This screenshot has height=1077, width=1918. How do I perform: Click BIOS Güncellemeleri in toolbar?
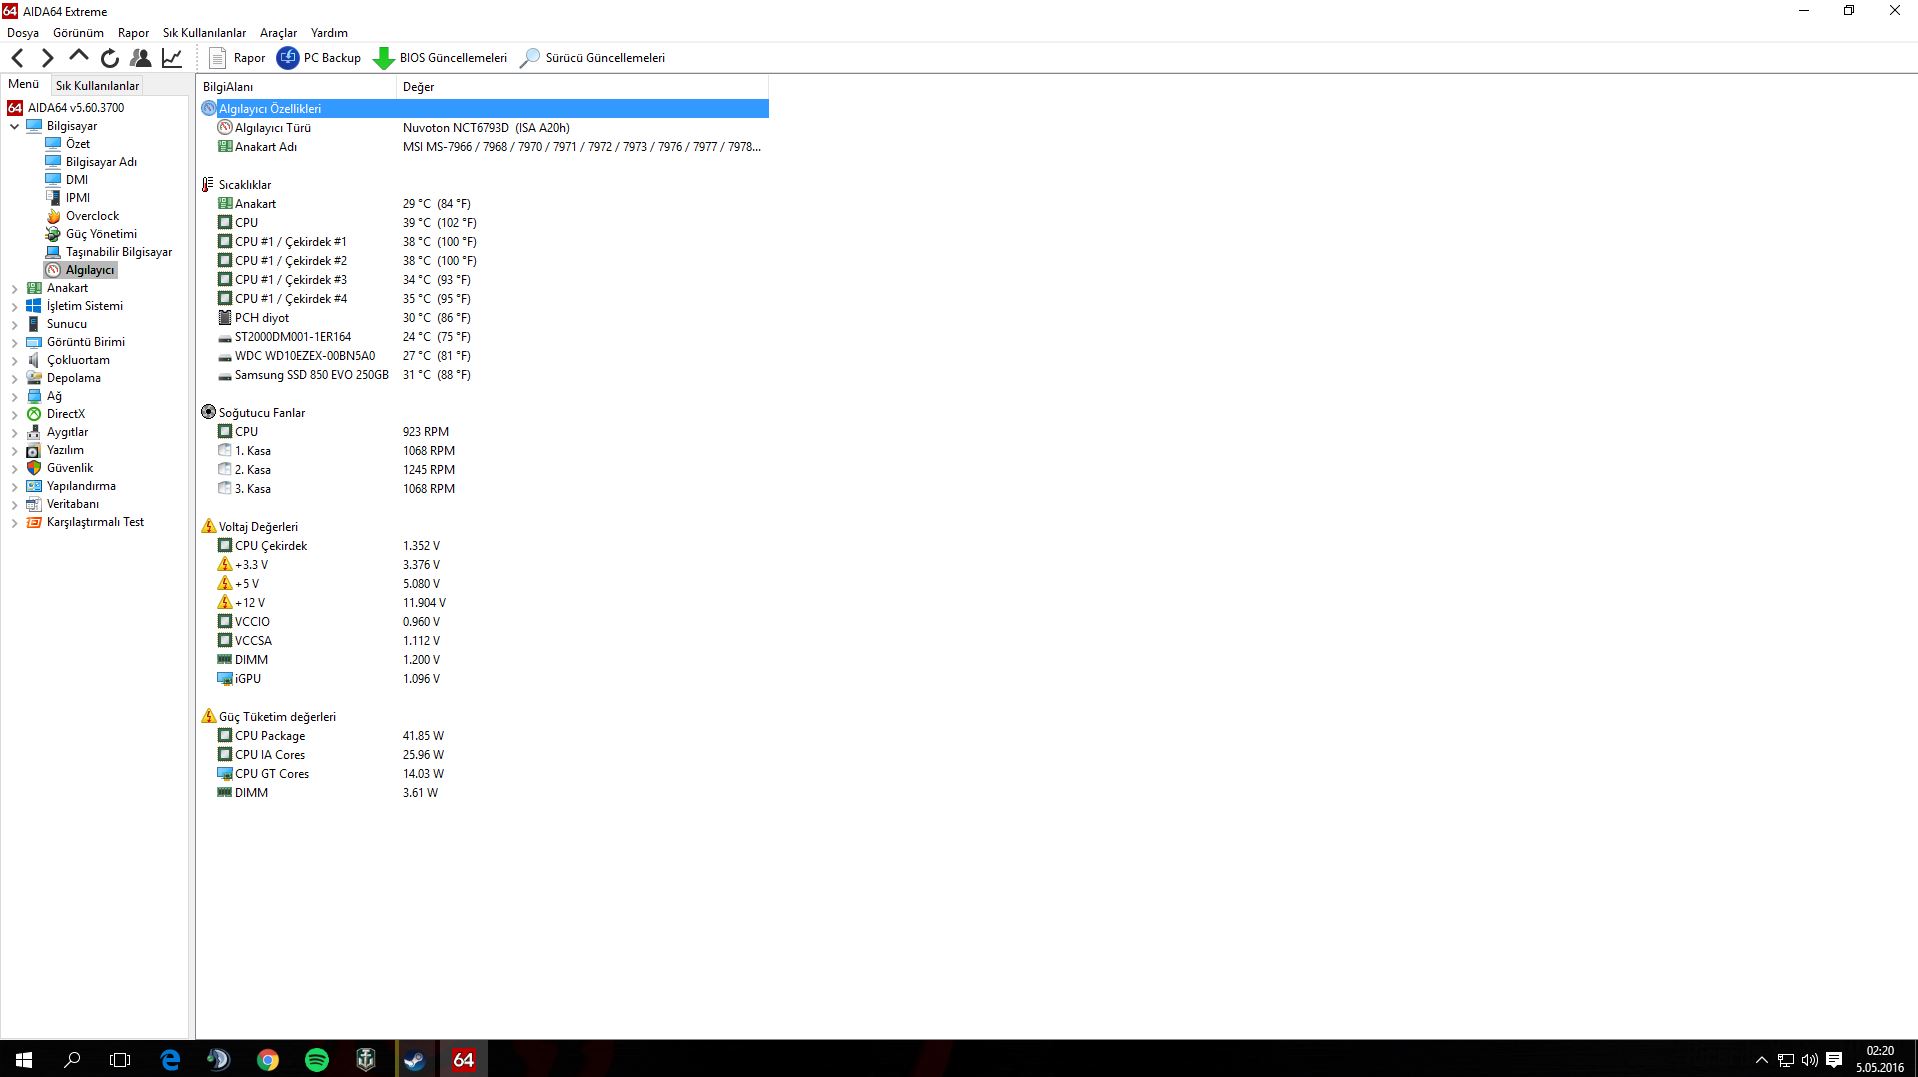pyautogui.click(x=440, y=58)
